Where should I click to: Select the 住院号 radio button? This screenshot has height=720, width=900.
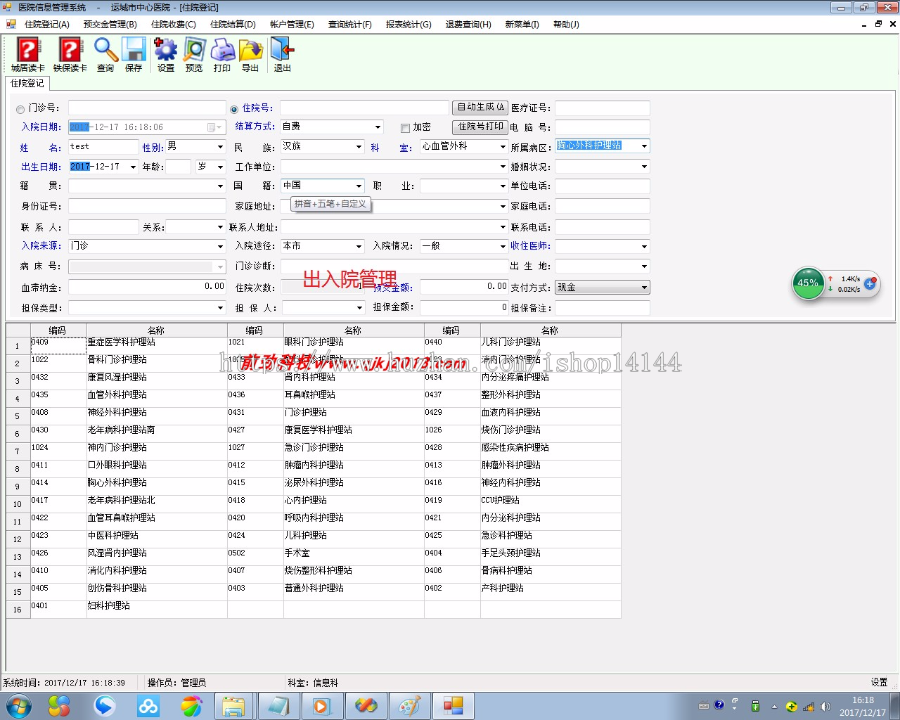(233, 107)
